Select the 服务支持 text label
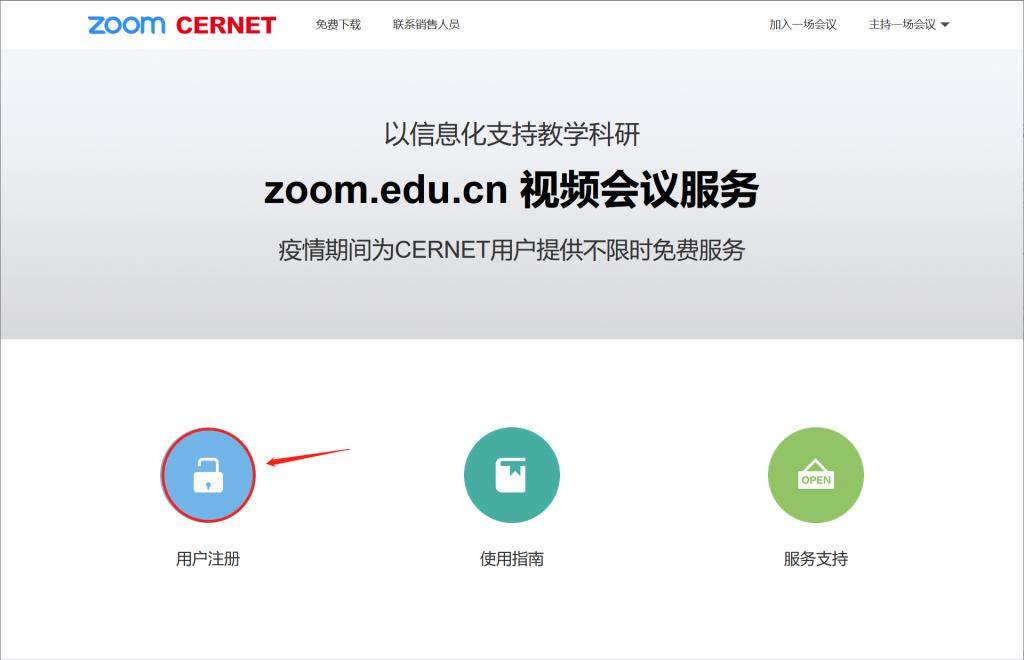The height and width of the screenshot is (660, 1024). 815,559
